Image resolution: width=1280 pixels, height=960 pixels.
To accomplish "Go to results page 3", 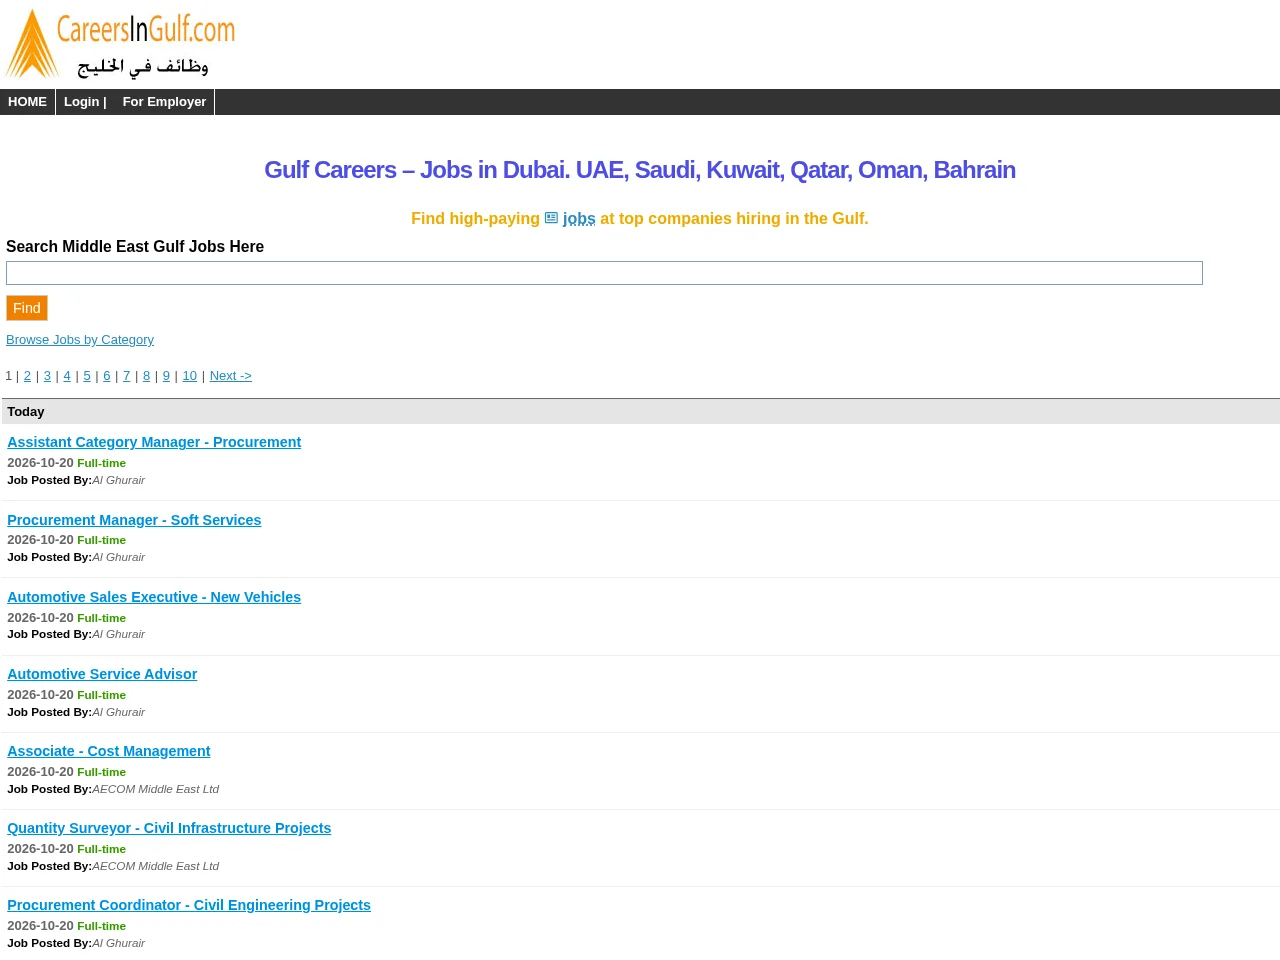I will click(x=47, y=376).
